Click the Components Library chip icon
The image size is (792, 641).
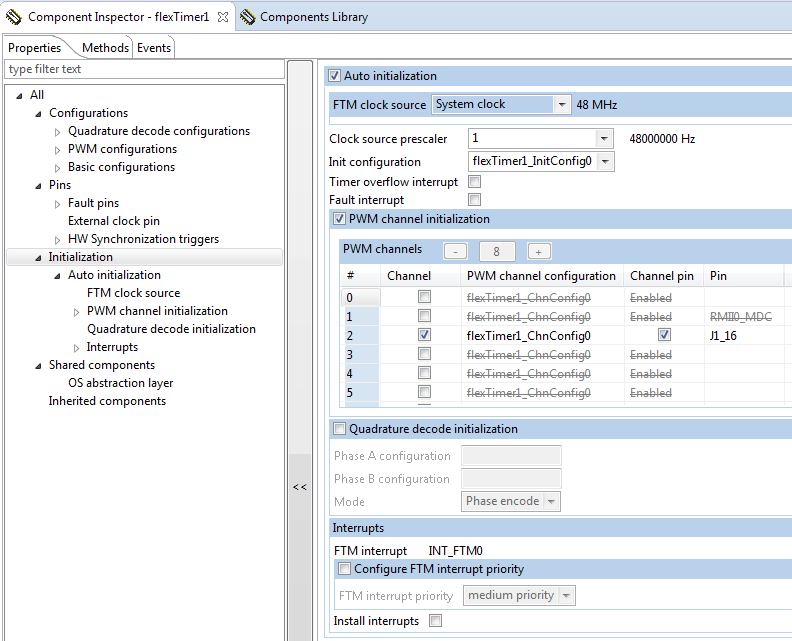coord(248,17)
